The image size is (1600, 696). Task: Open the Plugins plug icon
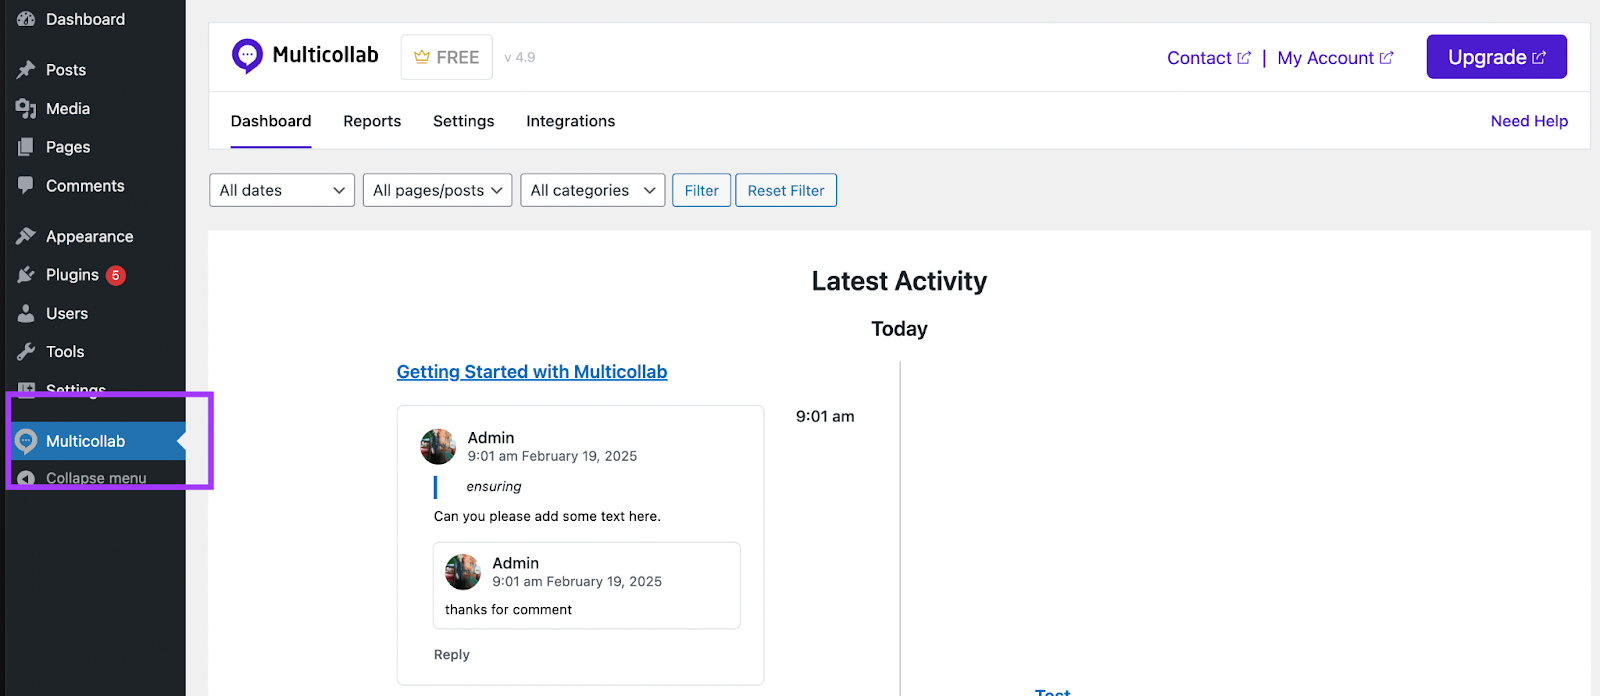(x=26, y=275)
